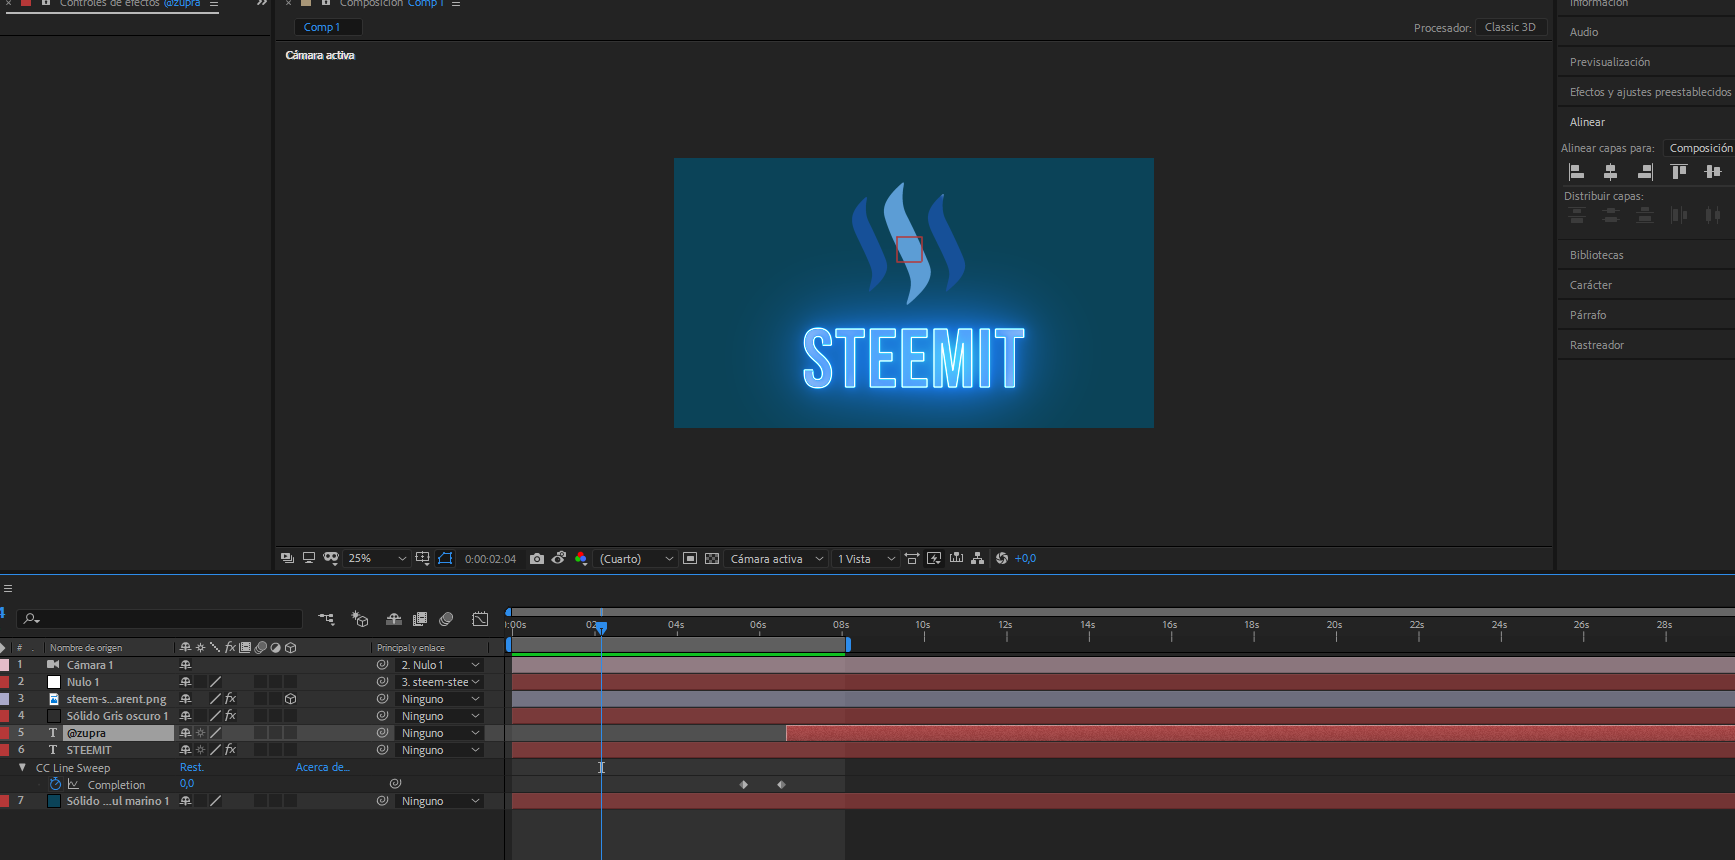Click Rest. to reset CC Line Sweep
The image size is (1735, 860).
[x=191, y=768]
